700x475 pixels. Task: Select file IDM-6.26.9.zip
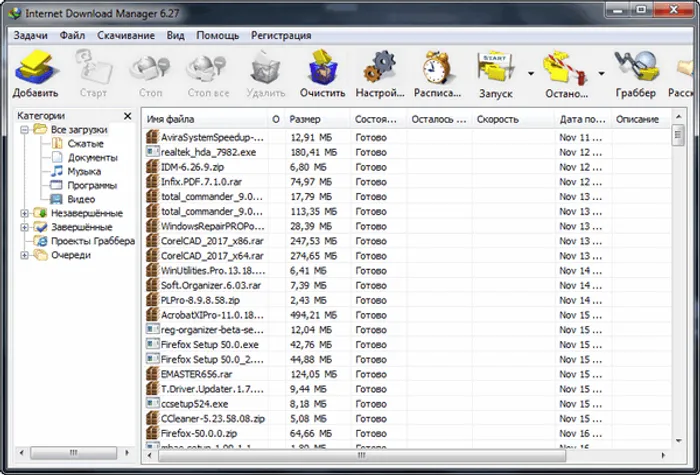(x=192, y=167)
